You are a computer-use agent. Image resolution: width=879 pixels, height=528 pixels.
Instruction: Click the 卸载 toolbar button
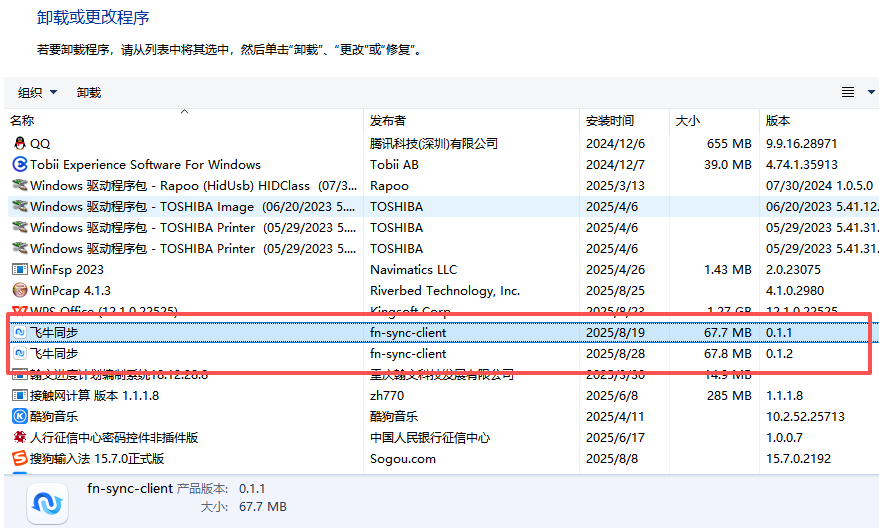[x=89, y=92]
